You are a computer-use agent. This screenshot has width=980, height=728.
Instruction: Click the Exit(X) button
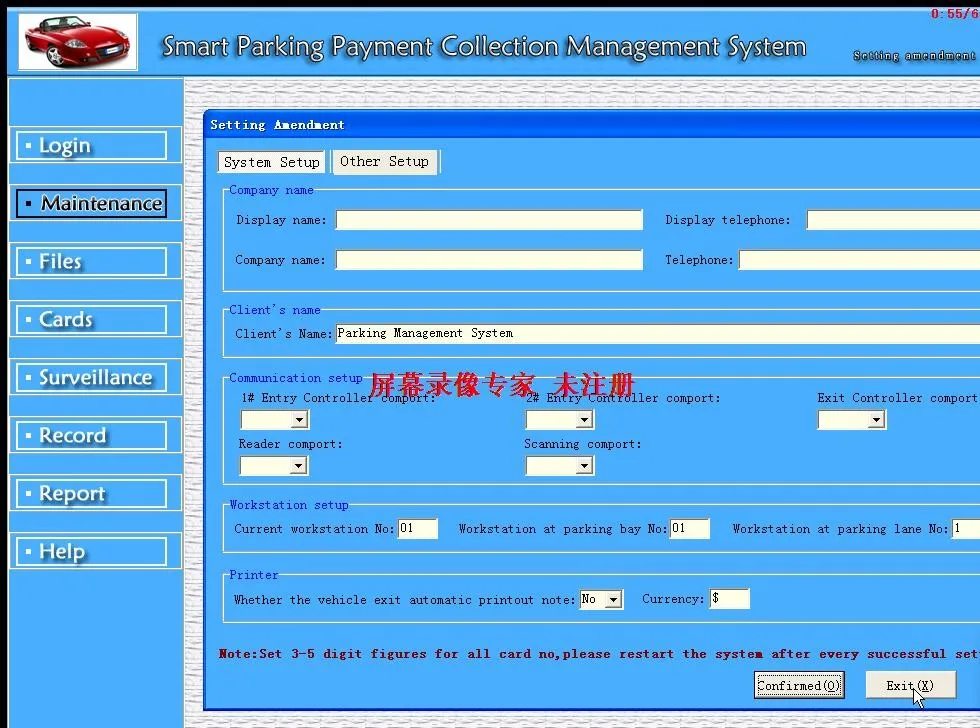[909, 685]
